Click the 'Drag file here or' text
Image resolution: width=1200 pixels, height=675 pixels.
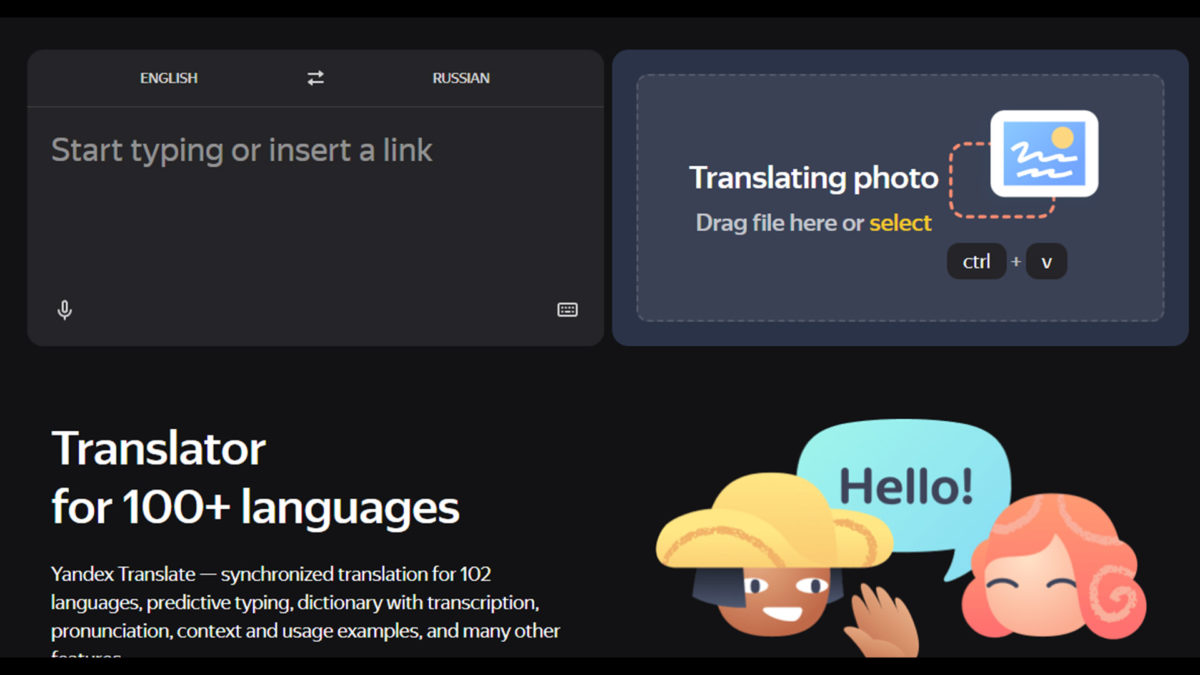coord(780,223)
